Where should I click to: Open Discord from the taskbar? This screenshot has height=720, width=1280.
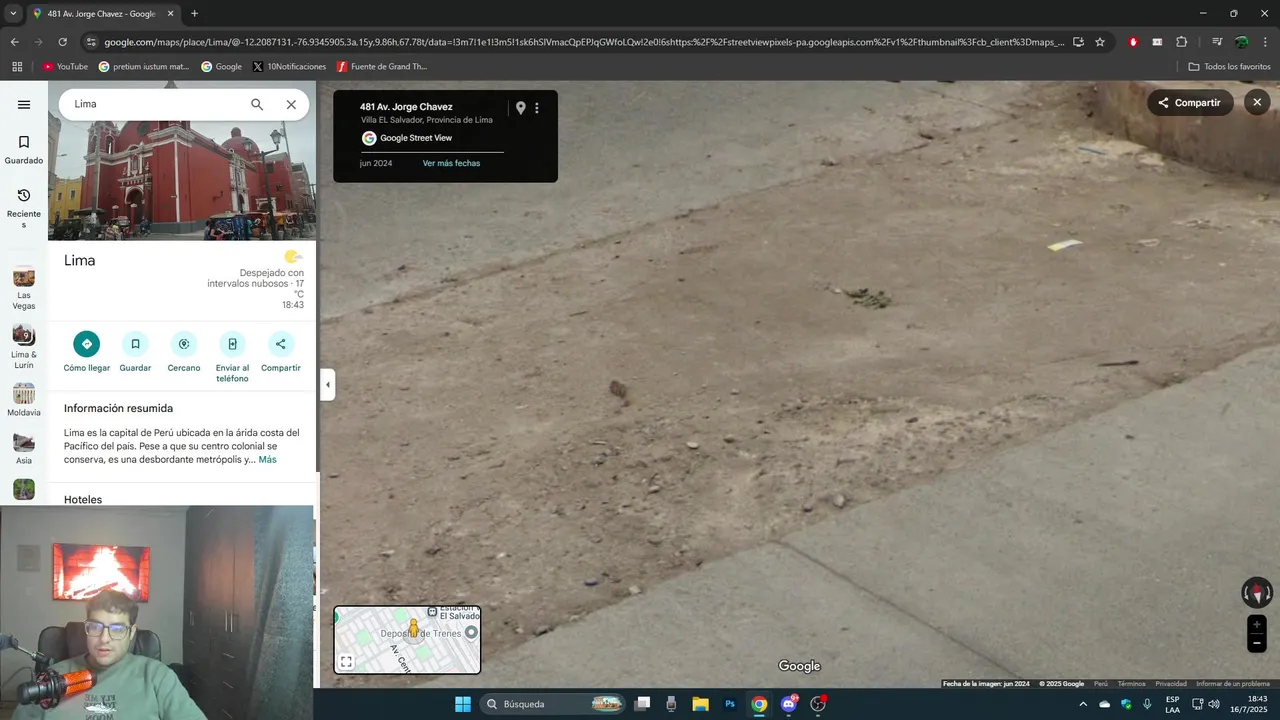point(789,704)
